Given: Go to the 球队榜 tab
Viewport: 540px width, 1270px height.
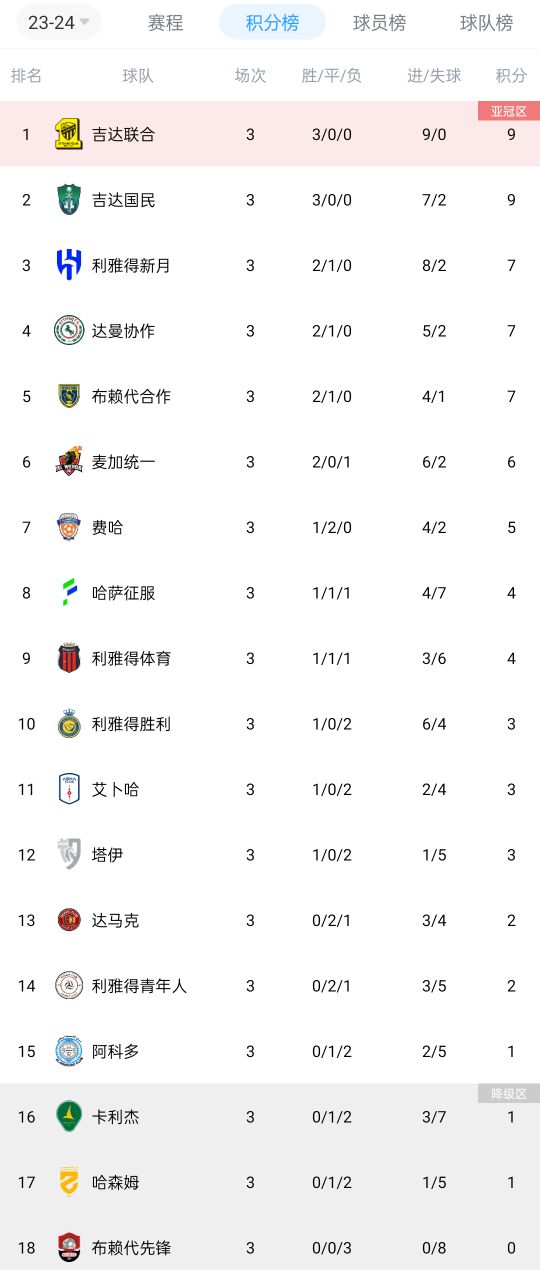Looking at the screenshot, I should click(x=486, y=22).
